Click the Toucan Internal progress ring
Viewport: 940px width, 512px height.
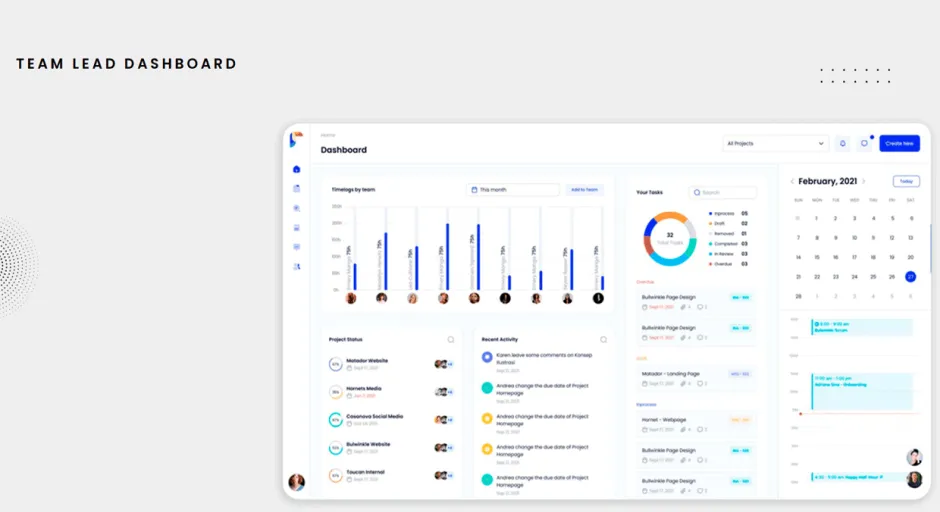pos(335,475)
